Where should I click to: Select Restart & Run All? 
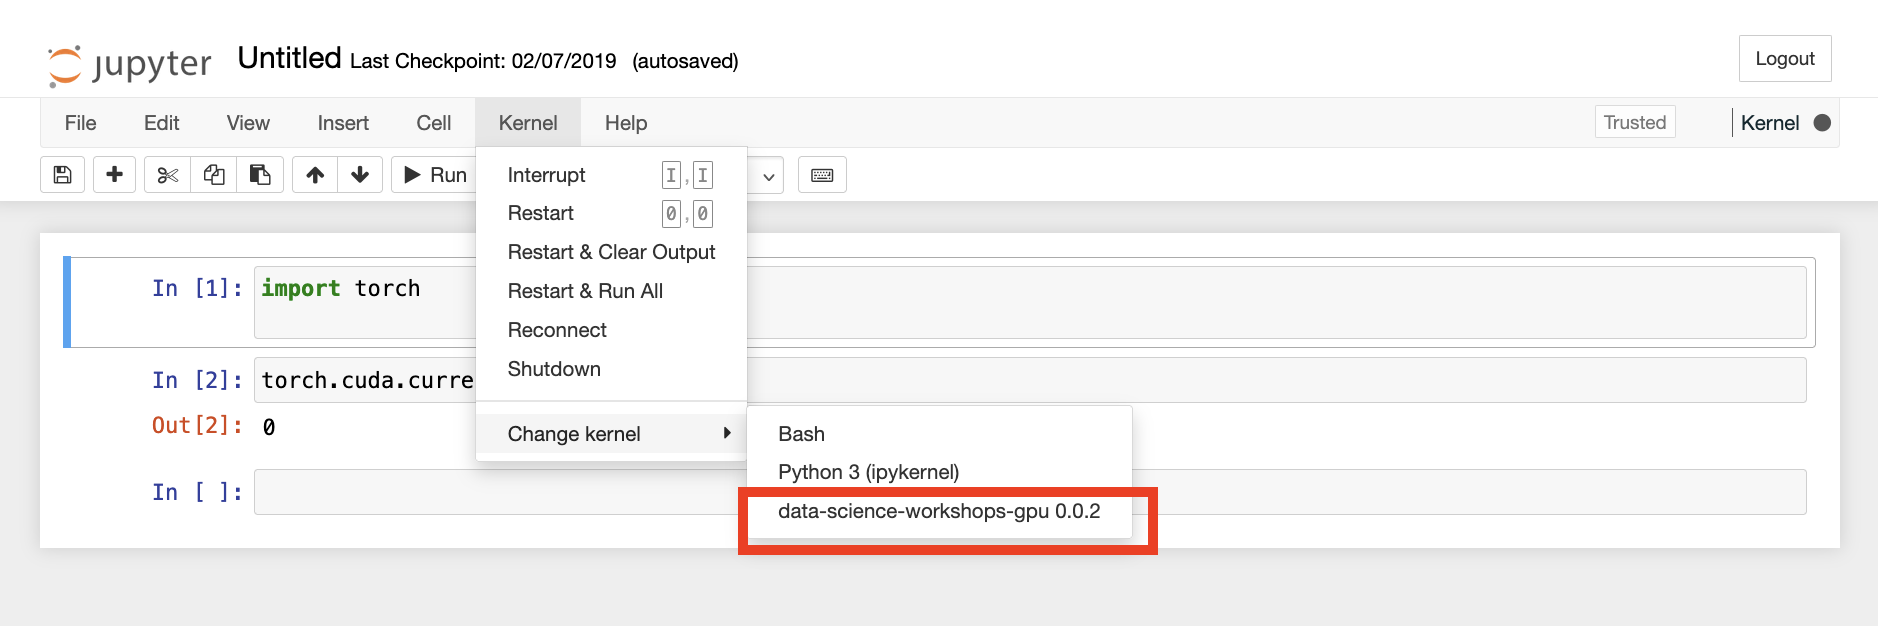611,291
